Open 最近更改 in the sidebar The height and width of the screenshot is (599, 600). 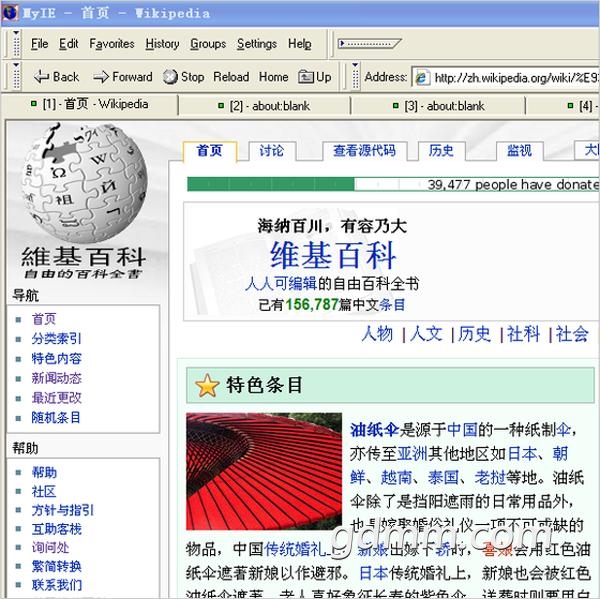tap(57, 398)
